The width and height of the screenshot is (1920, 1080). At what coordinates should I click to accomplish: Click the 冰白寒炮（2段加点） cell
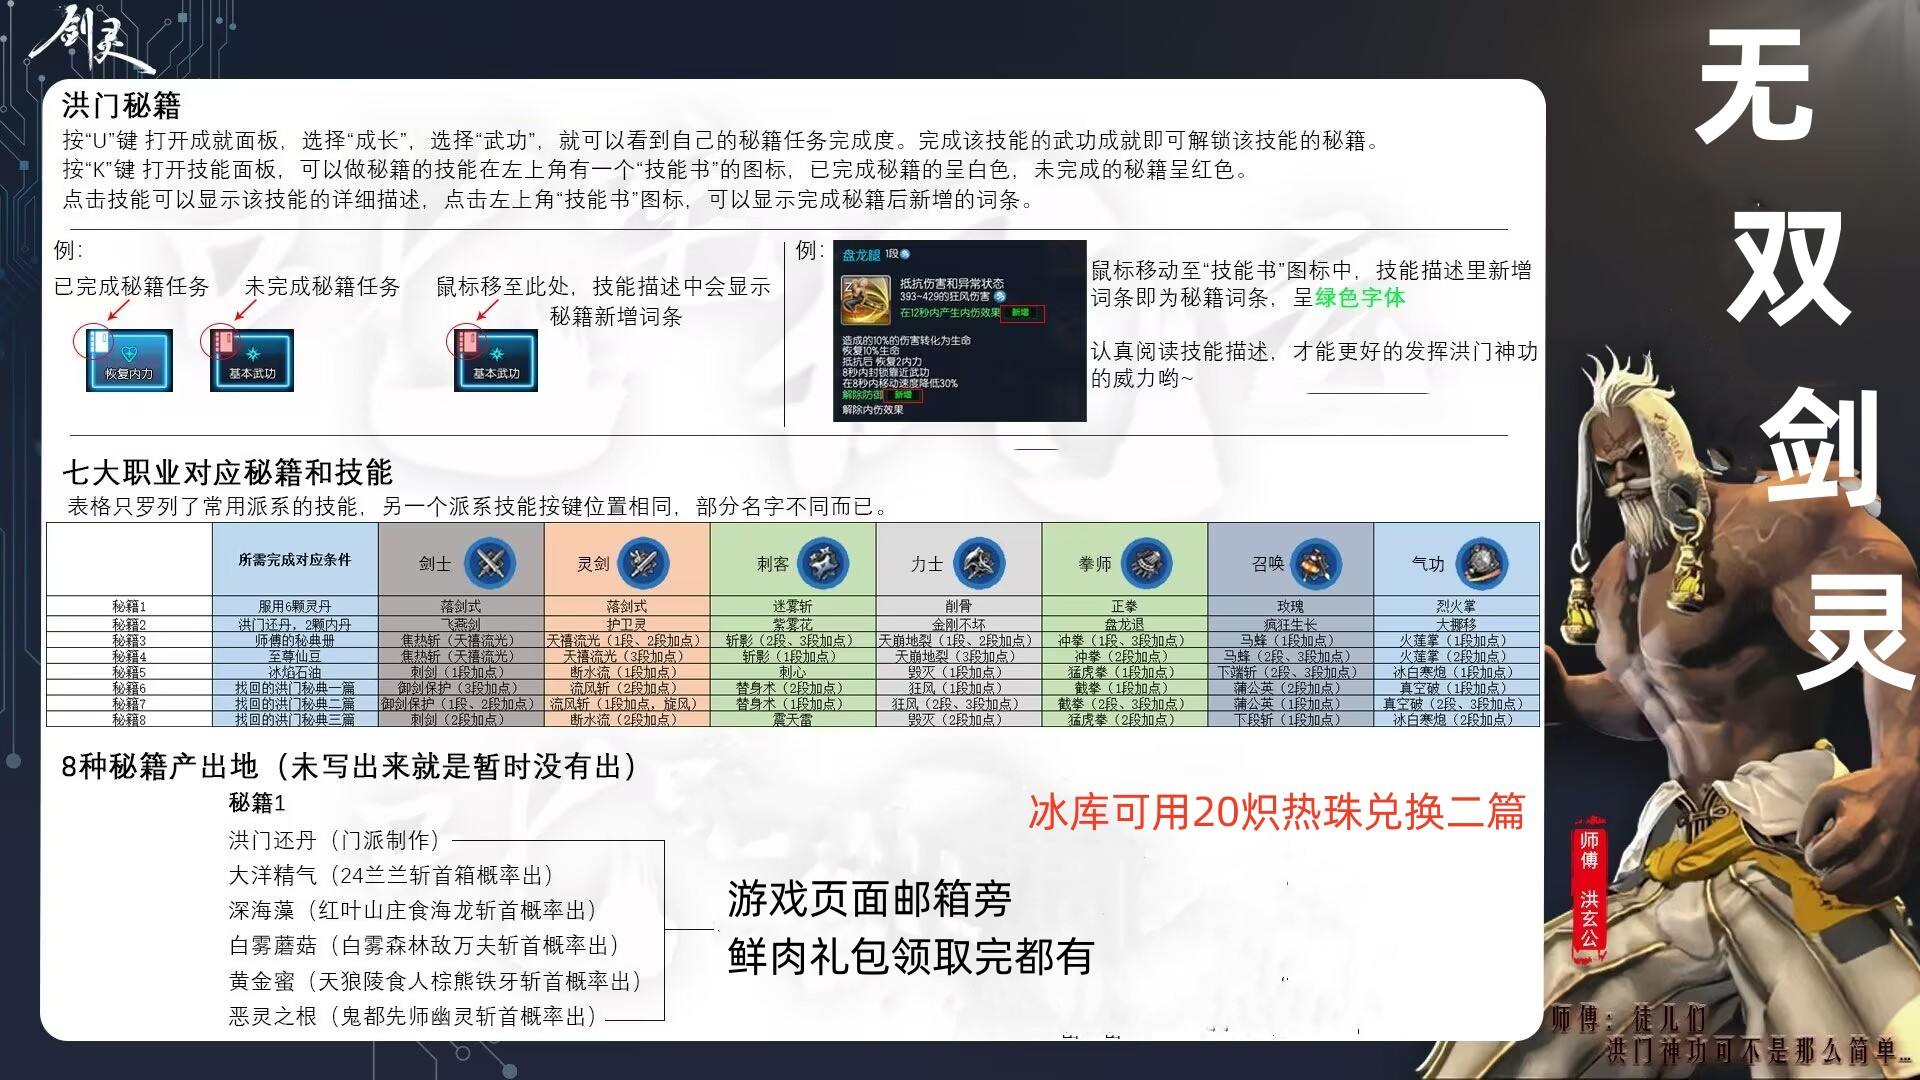[1457, 719]
